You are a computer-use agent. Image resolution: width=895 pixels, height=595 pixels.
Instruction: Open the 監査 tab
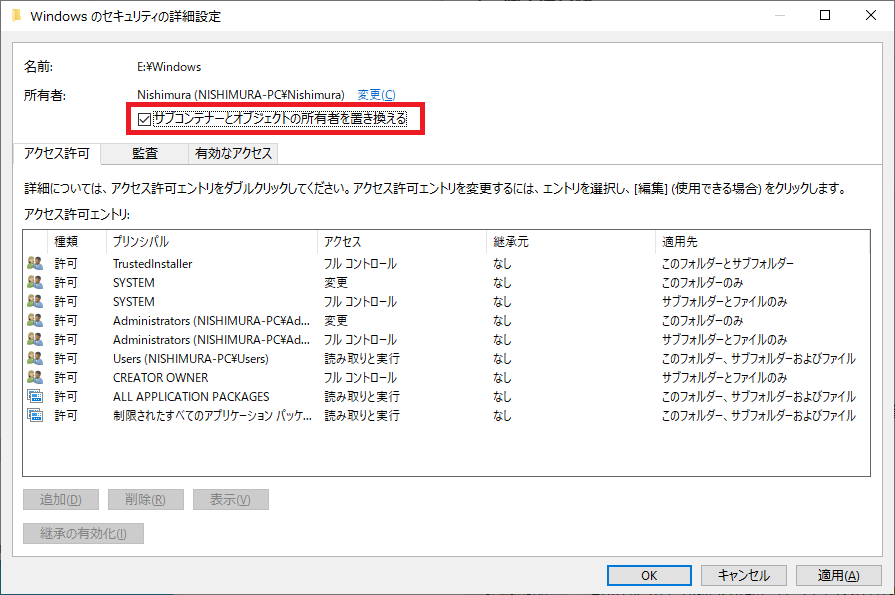coord(144,153)
